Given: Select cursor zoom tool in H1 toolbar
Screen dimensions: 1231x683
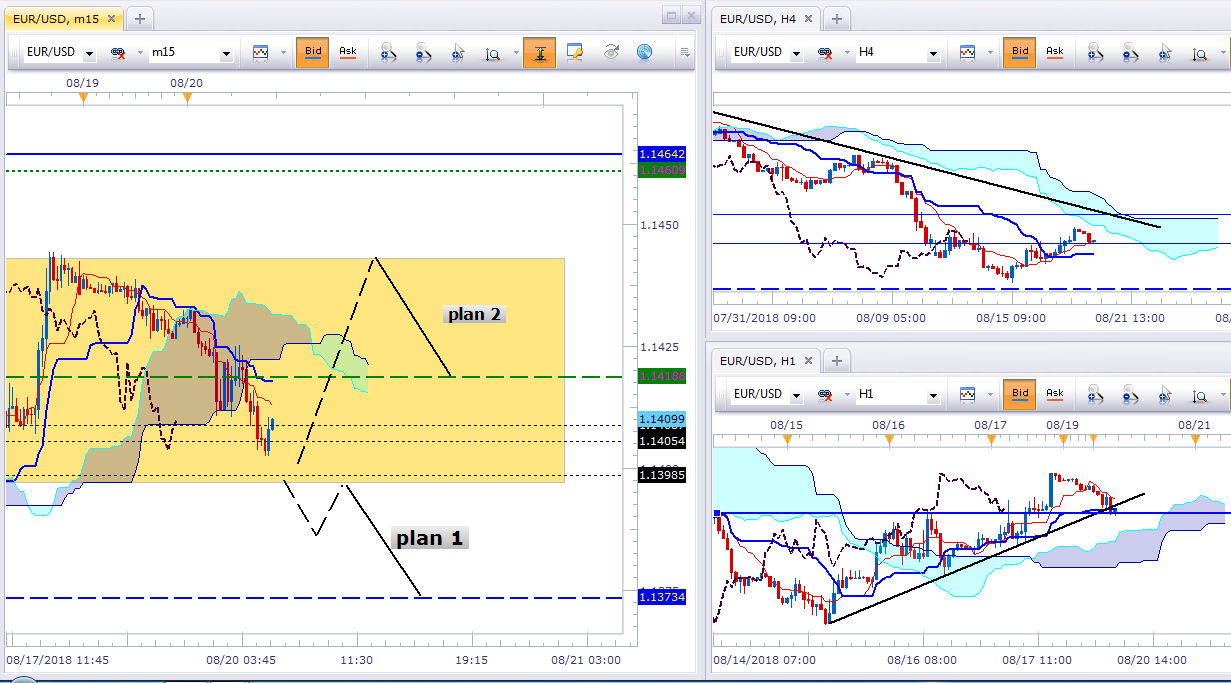Looking at the screenshot, I should (x=1166, y=395).
